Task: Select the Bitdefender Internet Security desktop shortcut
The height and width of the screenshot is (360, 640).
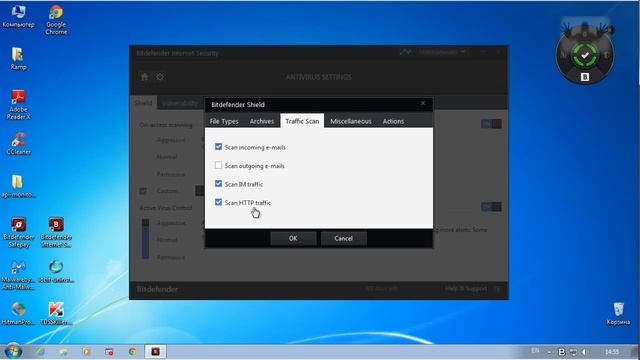Action: point(56,232)
